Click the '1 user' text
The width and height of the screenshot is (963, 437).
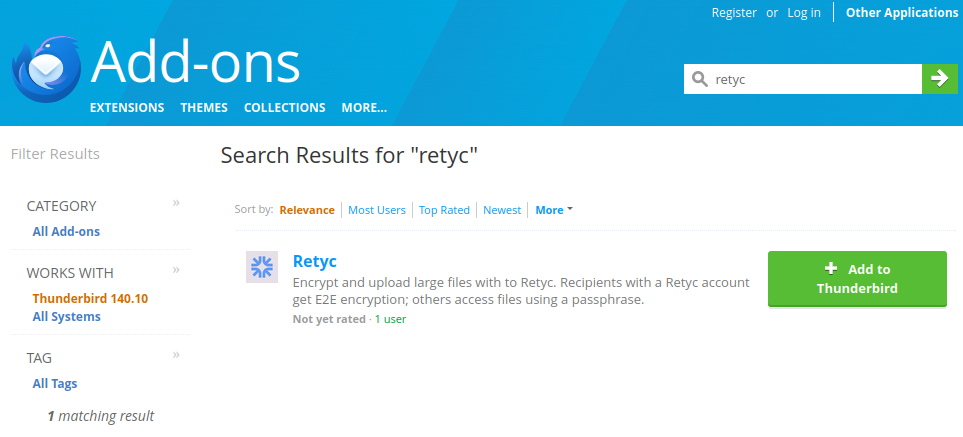click(x=391, y=319)
